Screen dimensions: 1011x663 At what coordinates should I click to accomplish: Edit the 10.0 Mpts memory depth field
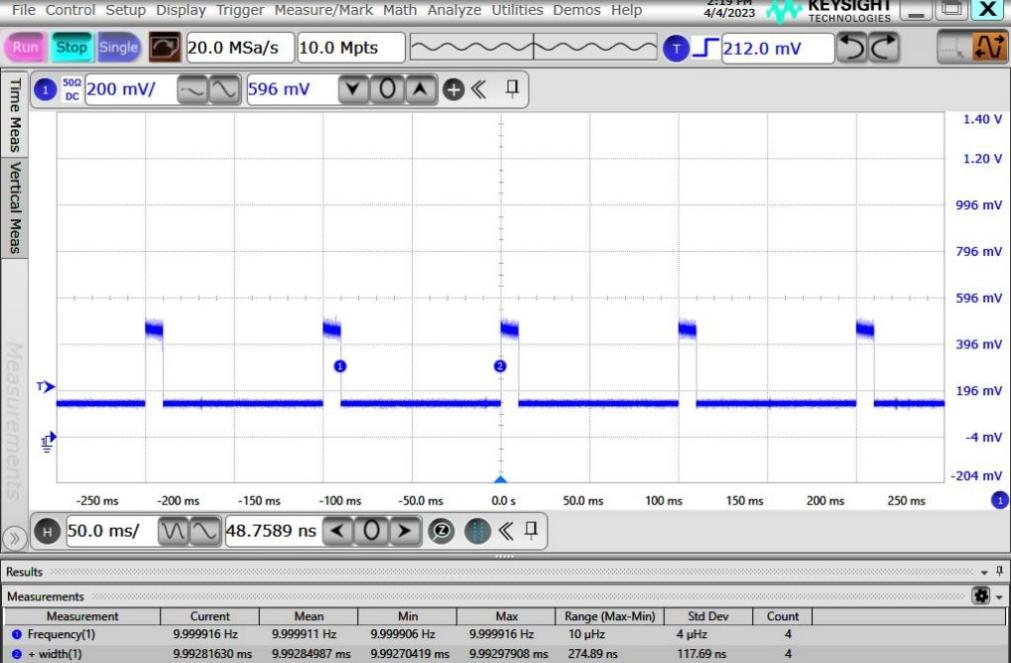(x=351, y=48)
